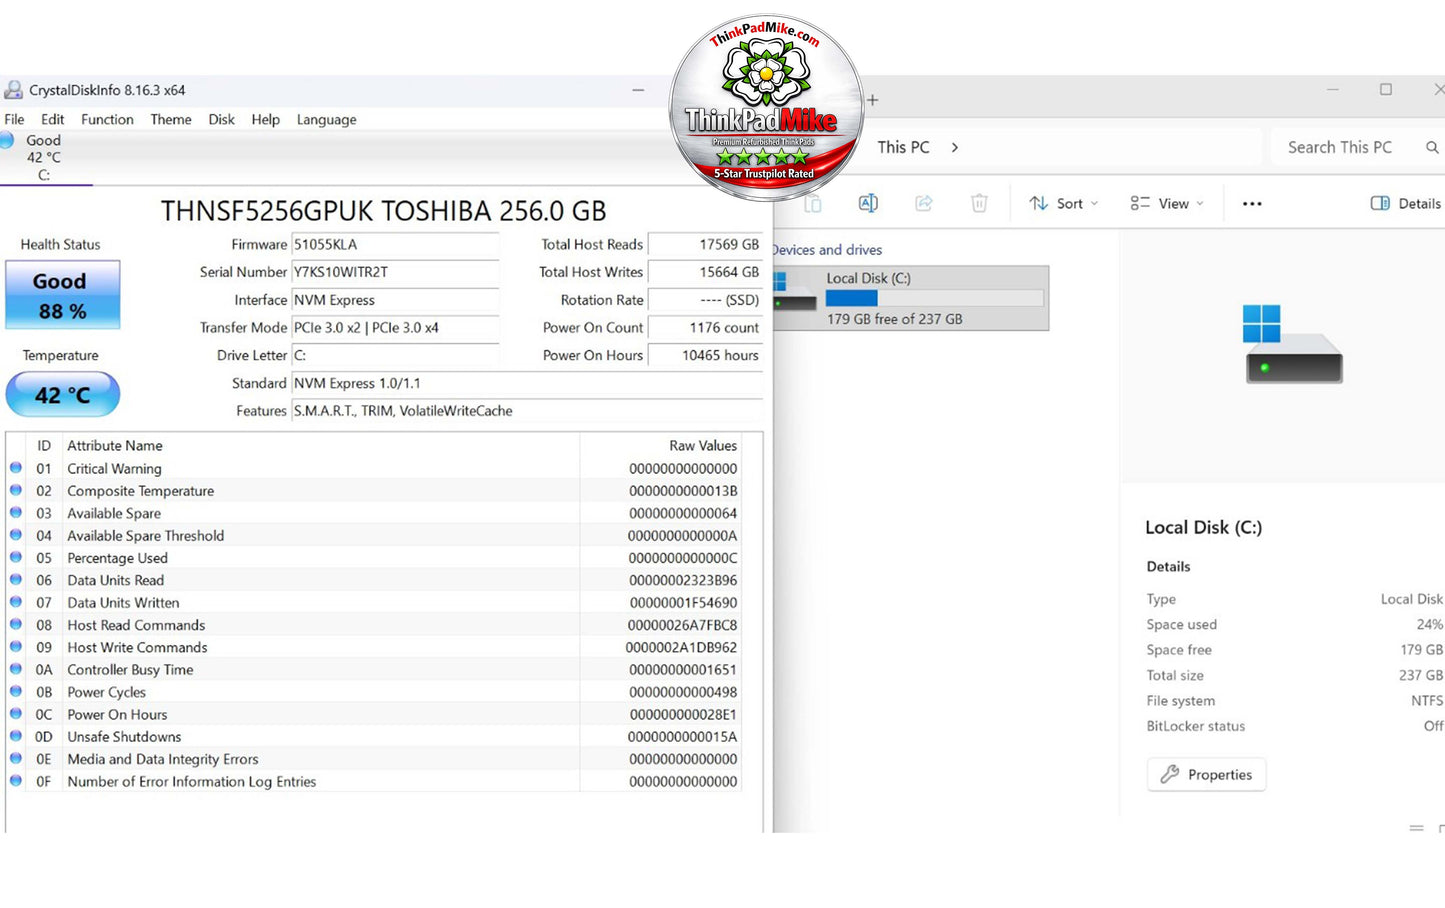The image size is (1445, 908).
Task: Click the blue disk status orb beside Good 42 °C
Action: coord(7,141)
